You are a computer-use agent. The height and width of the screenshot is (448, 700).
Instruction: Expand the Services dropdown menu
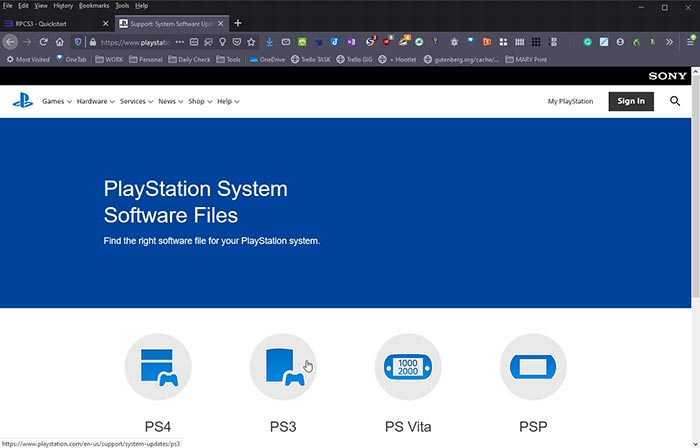136,101
